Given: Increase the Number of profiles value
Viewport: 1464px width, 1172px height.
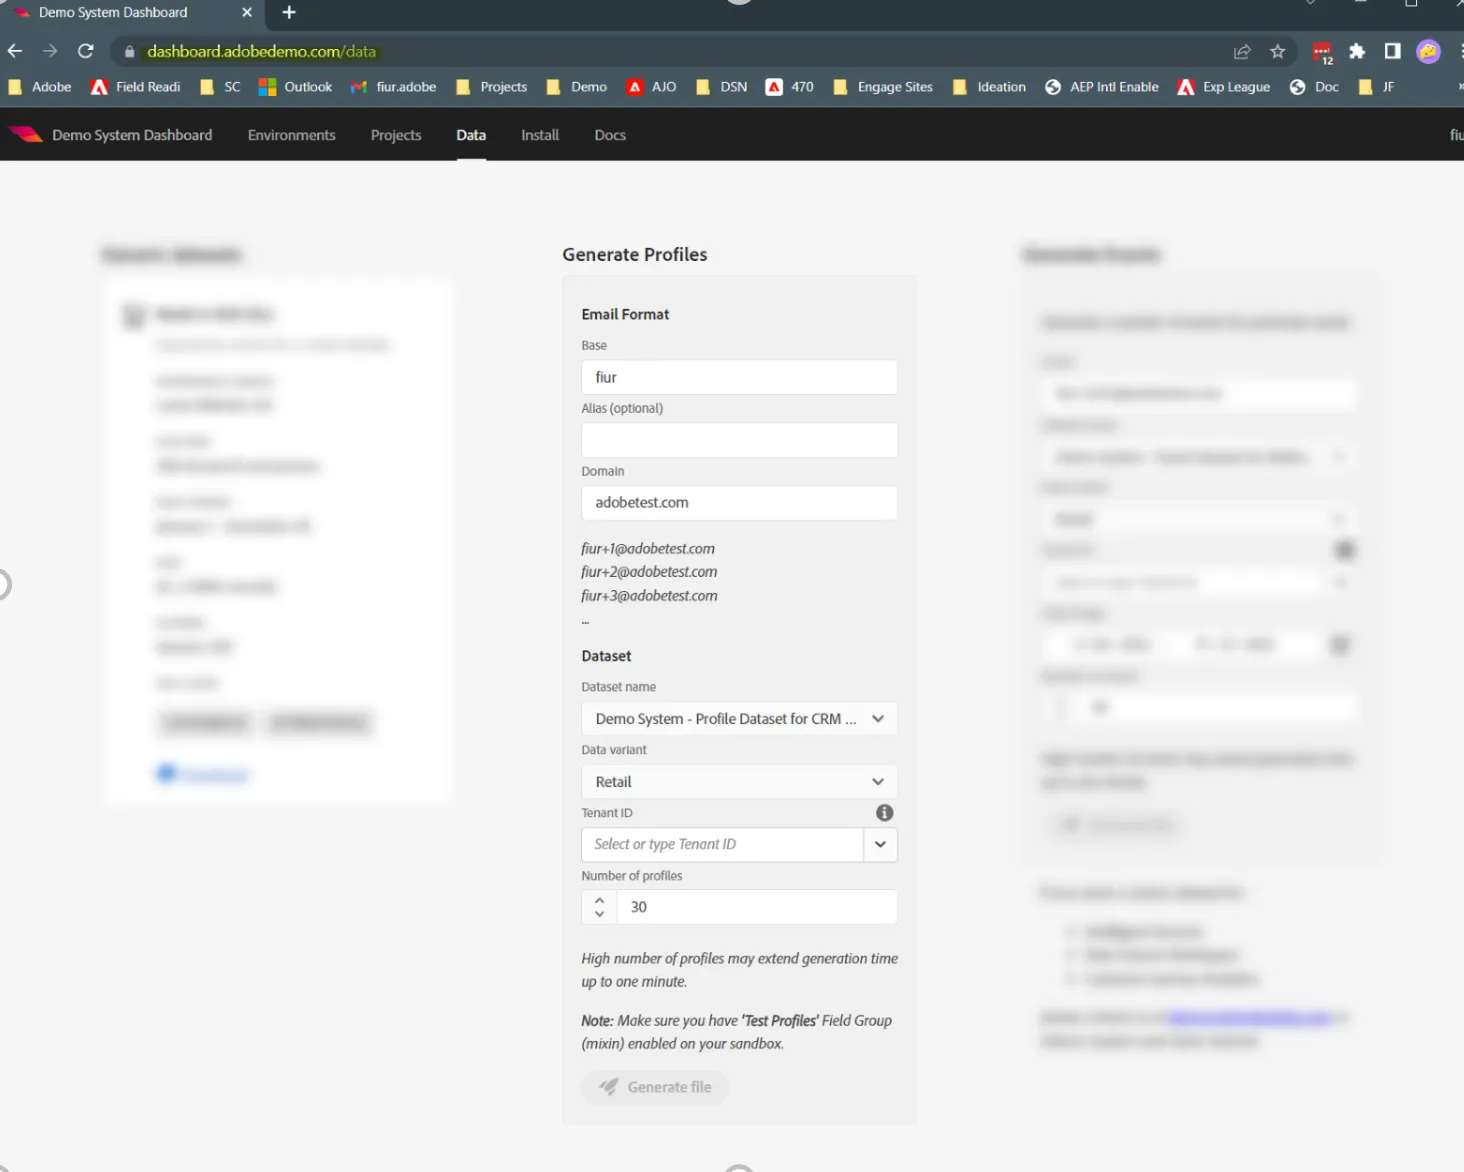Looking at the screenshot, I should point(599,900).
